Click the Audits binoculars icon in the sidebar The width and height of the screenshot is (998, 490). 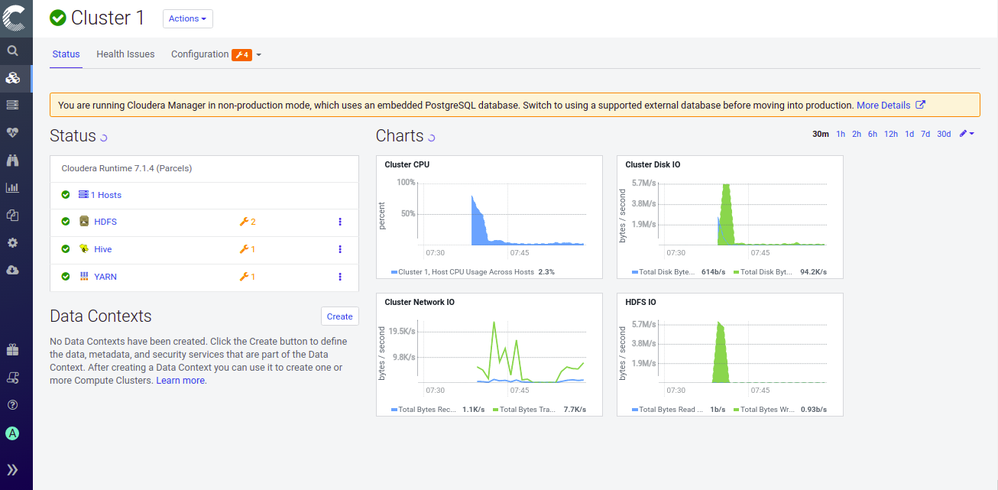click(x=13, y=160)
